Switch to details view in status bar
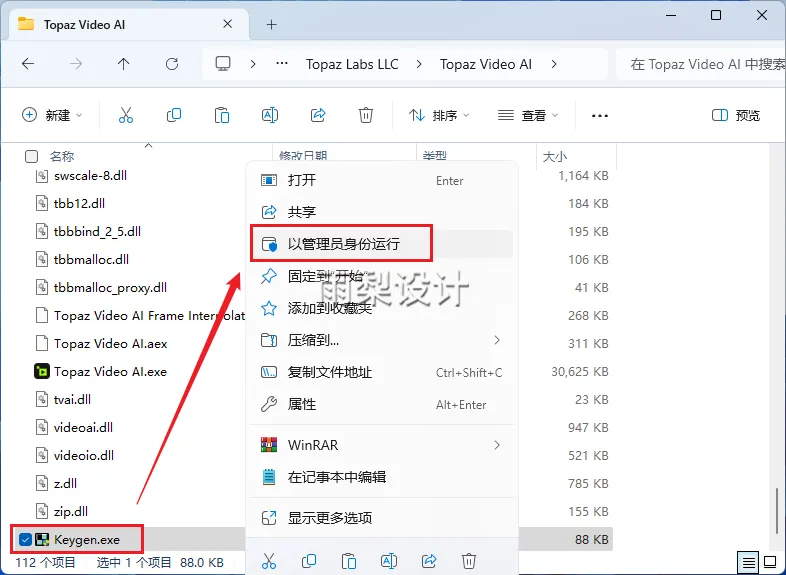Screen dimensions: 786x575 [x=748, y=562]
